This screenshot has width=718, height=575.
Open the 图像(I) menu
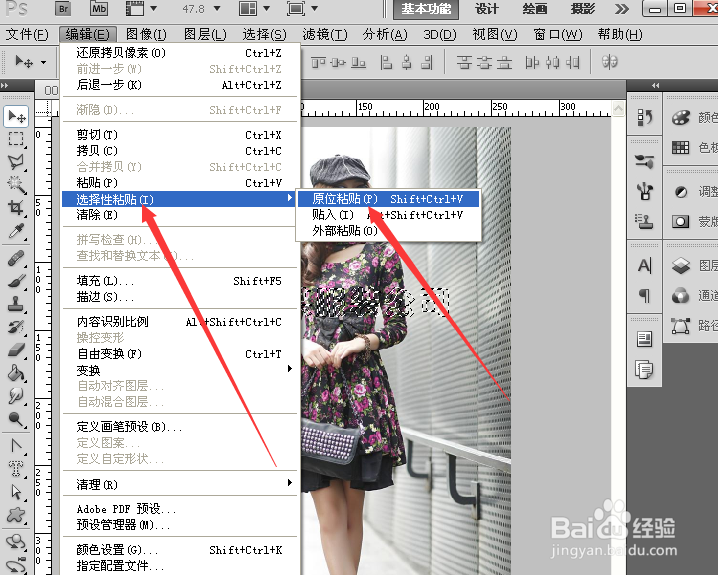click(146, 34)
